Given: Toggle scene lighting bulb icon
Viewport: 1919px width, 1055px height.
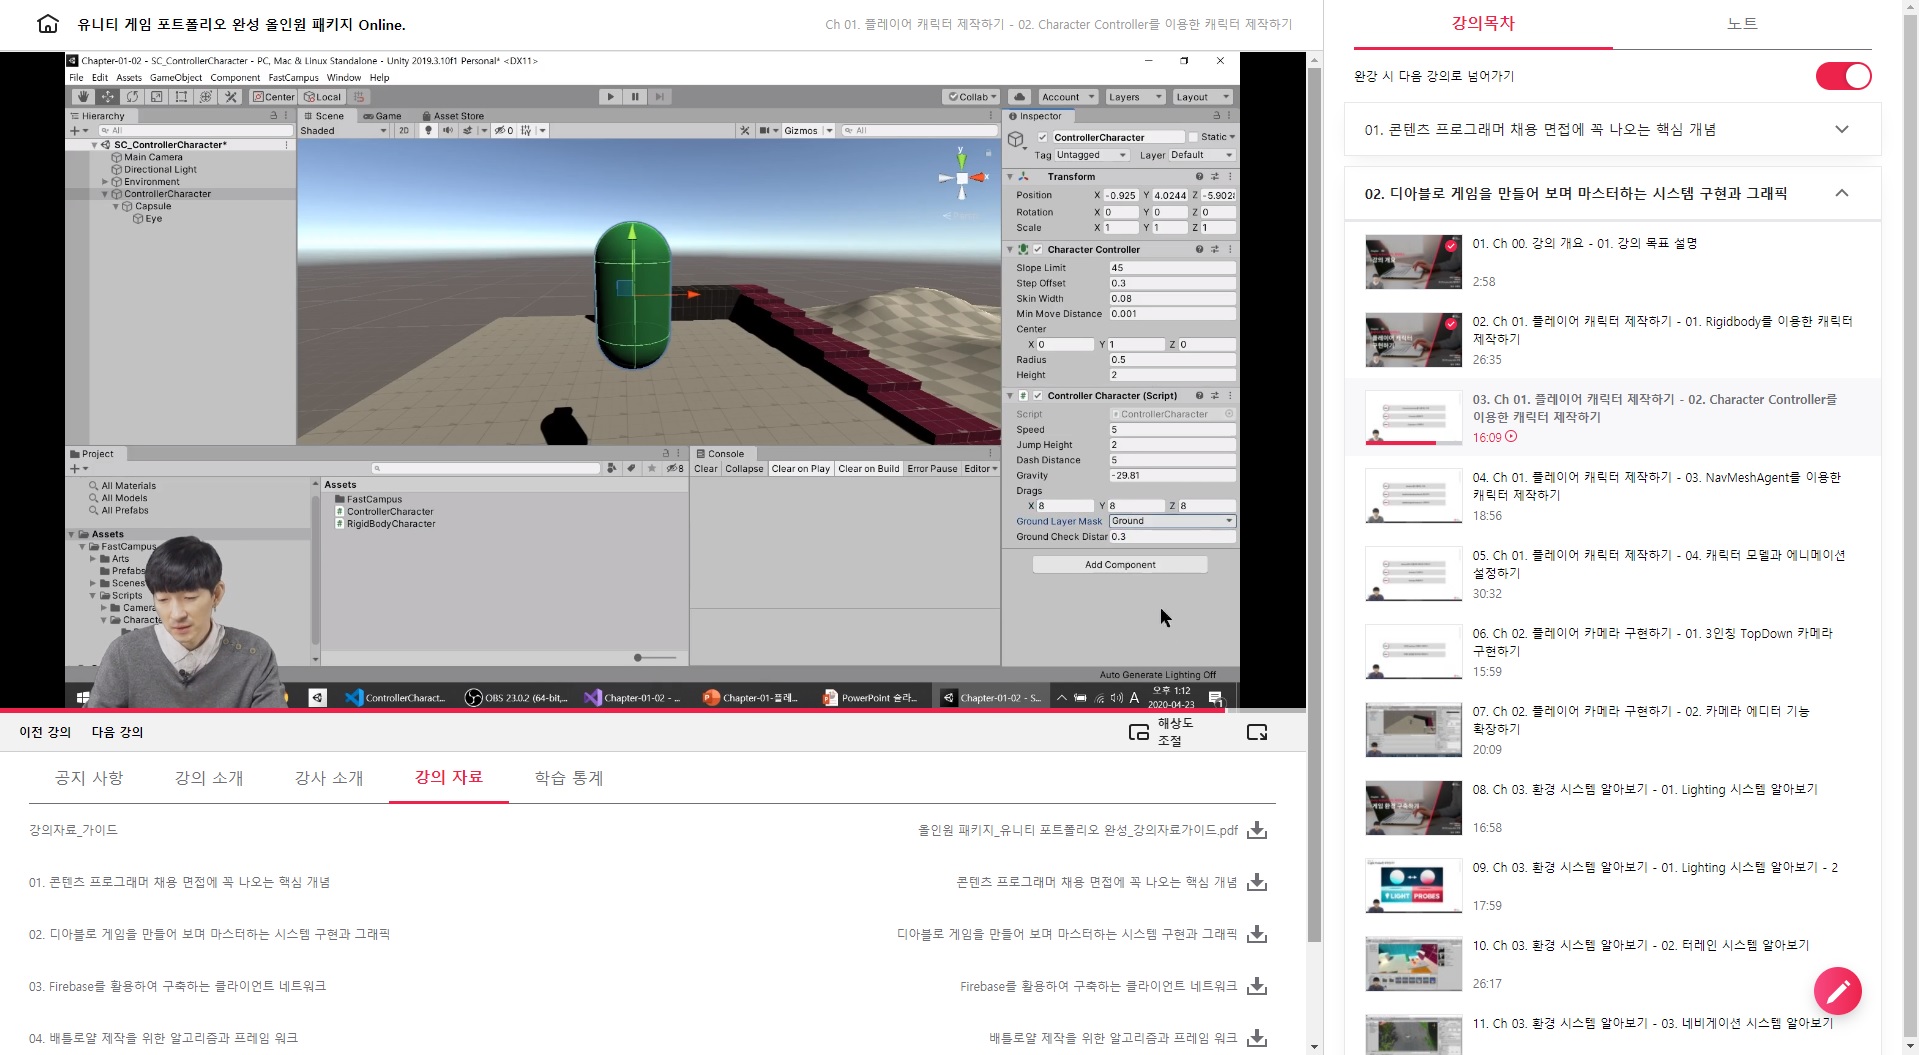Looking at the screenshot, I should click(x=429, y=130).
